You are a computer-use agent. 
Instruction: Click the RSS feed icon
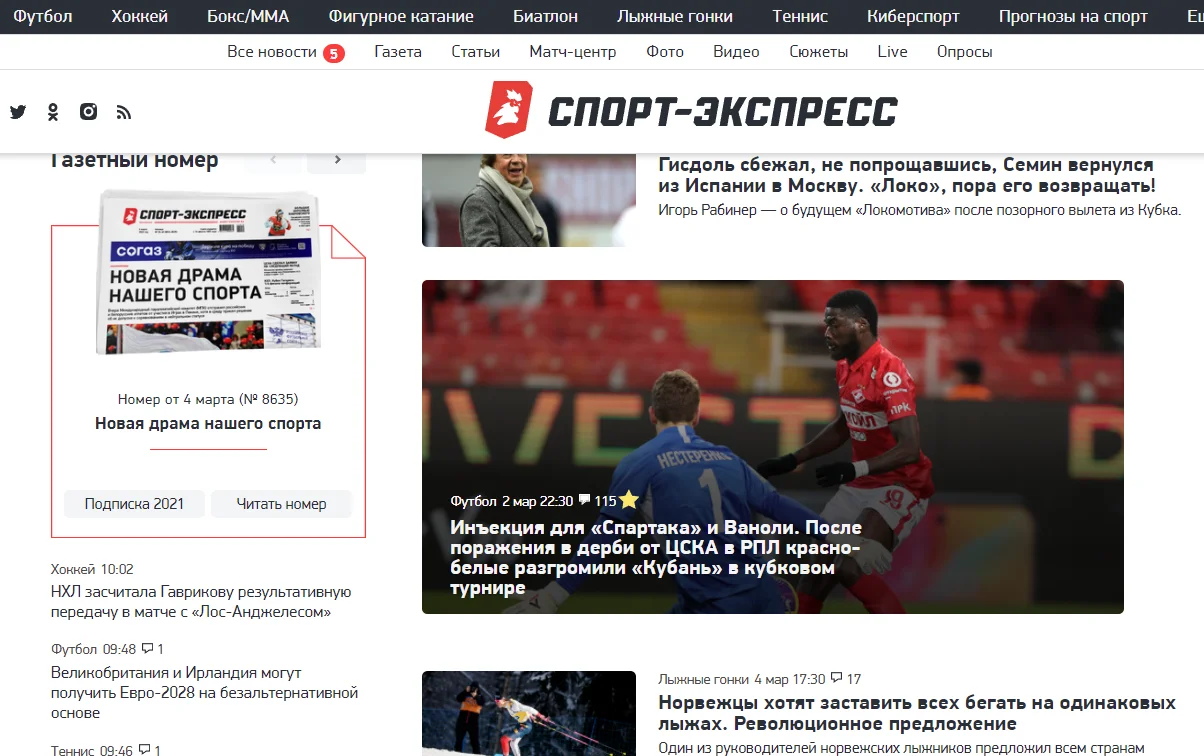click(124, 112)
